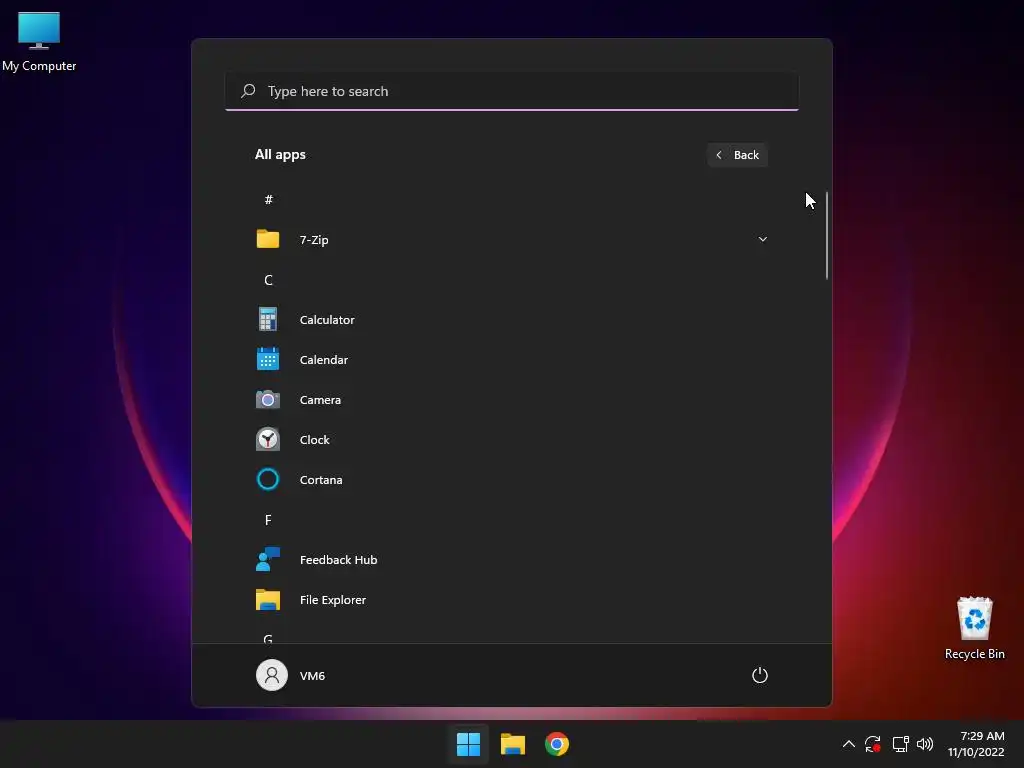1024x768 pixels.
Task: Click the All apps list scrollbar
Action: pos(827,236)
